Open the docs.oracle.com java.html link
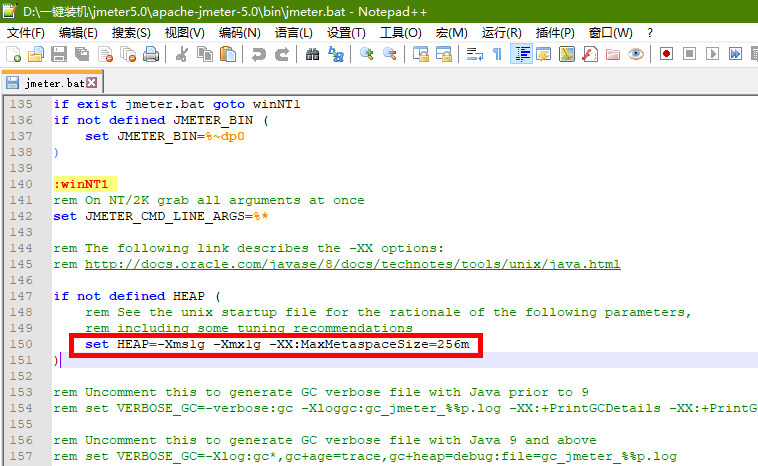 coord(352,264)
